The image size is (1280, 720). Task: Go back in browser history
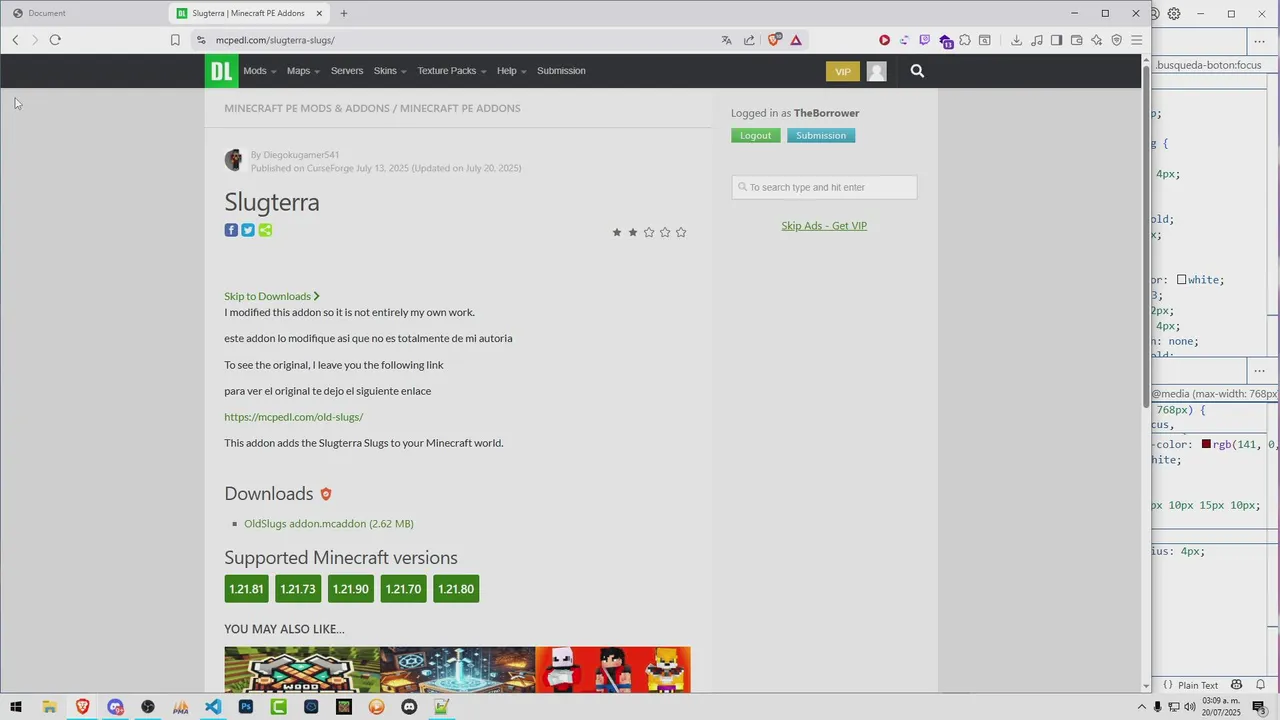click(15, 40)
